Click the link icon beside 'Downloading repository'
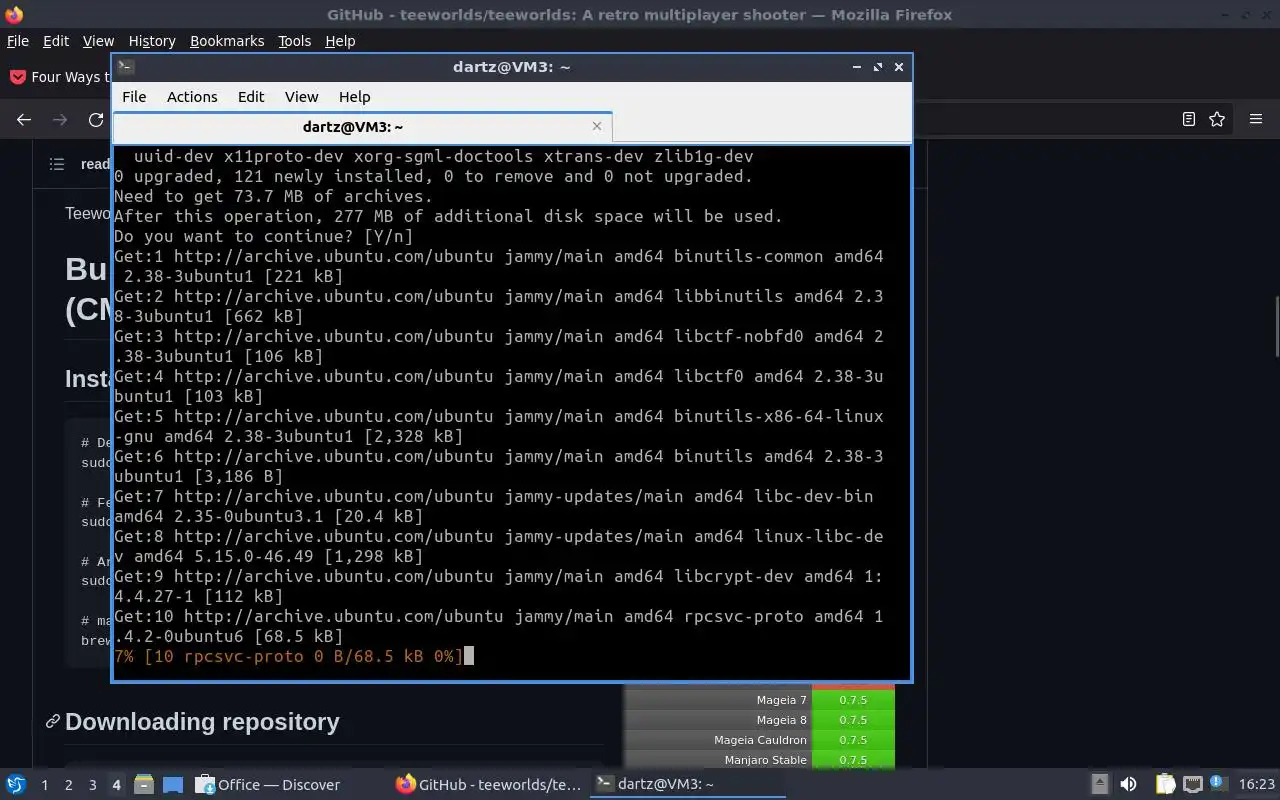The width and height of the screenshot is (1280, 800). coord(53,722)
